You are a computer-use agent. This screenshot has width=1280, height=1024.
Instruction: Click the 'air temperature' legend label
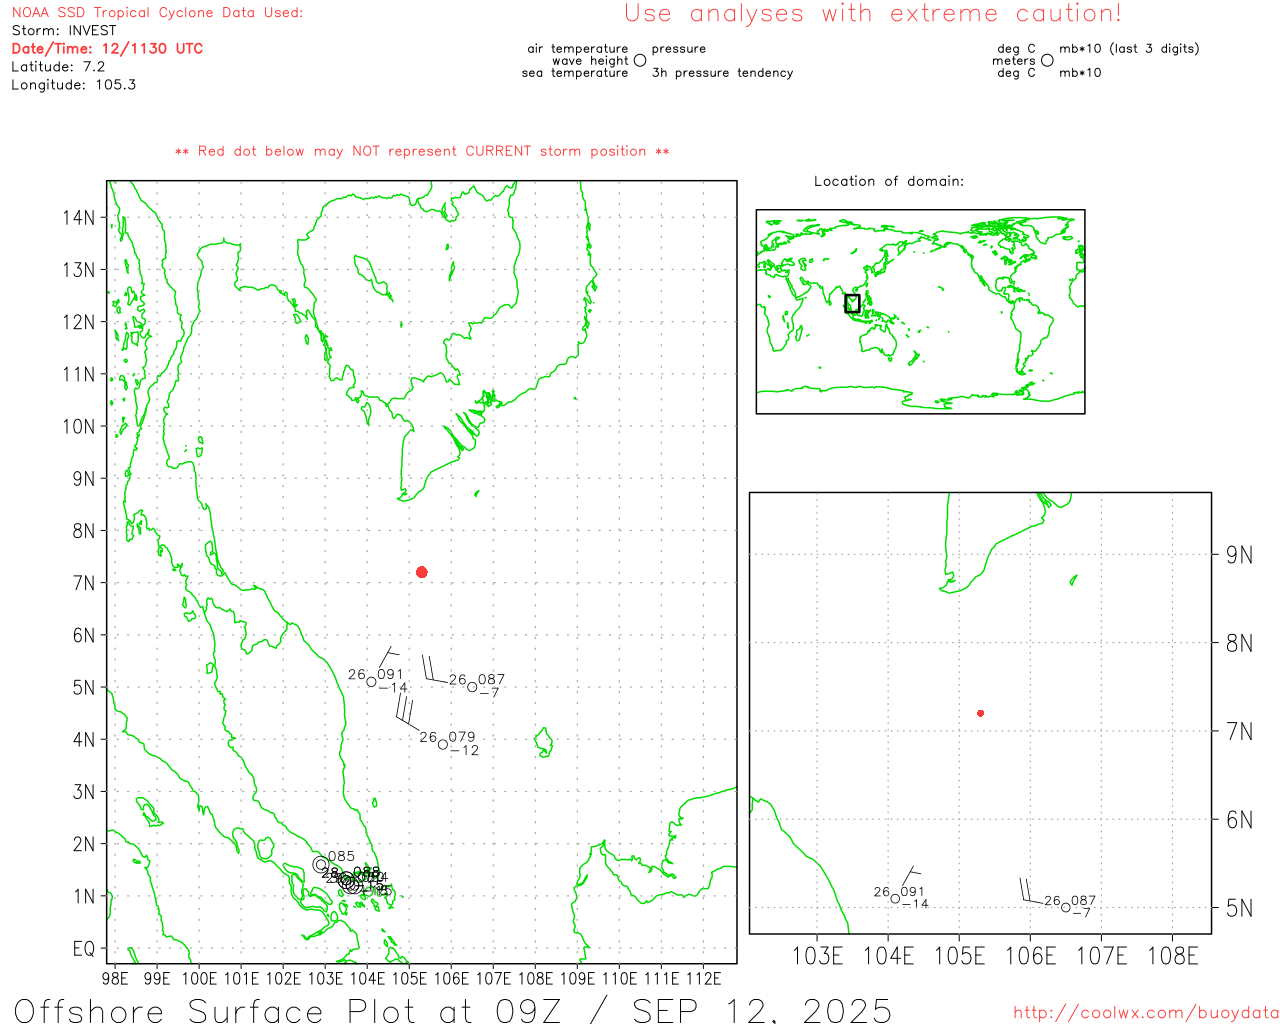coord(578,49)
